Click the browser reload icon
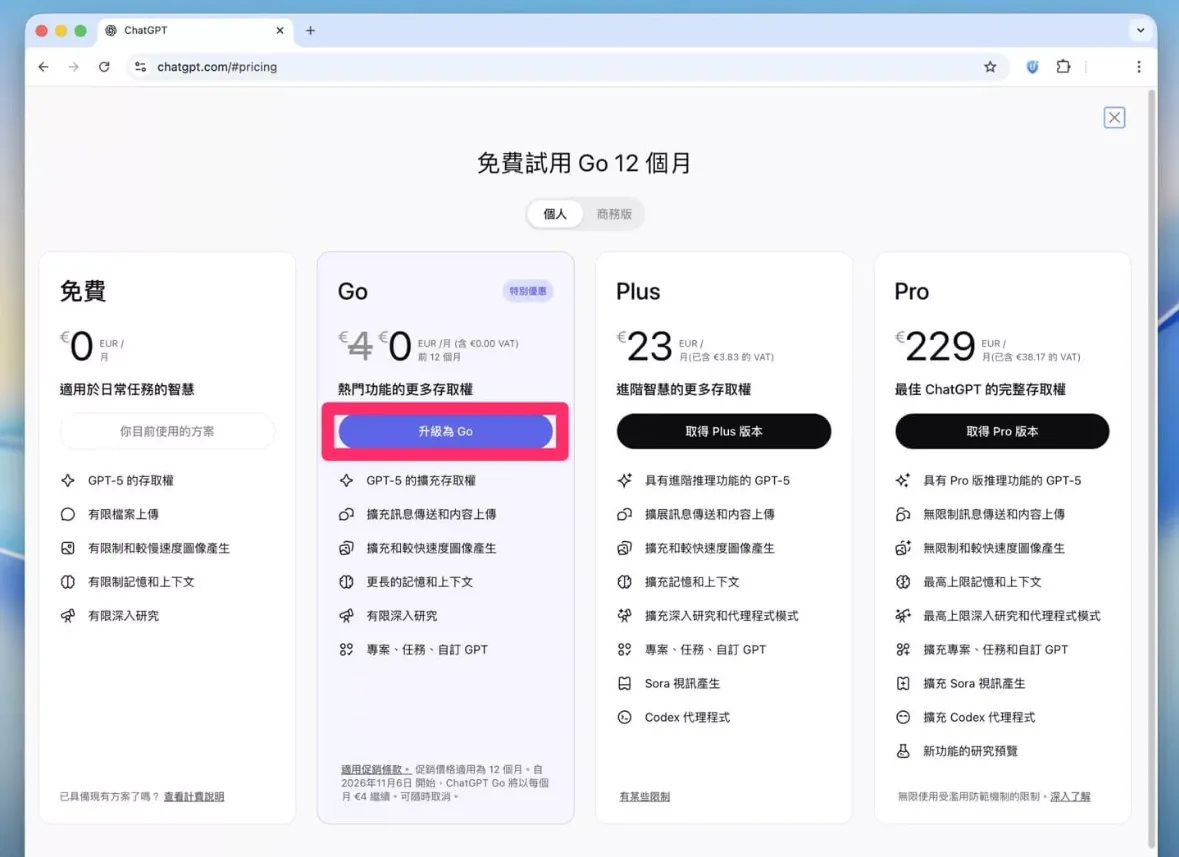Screen dimensions: 1179x857 click(x=104, y=67)
